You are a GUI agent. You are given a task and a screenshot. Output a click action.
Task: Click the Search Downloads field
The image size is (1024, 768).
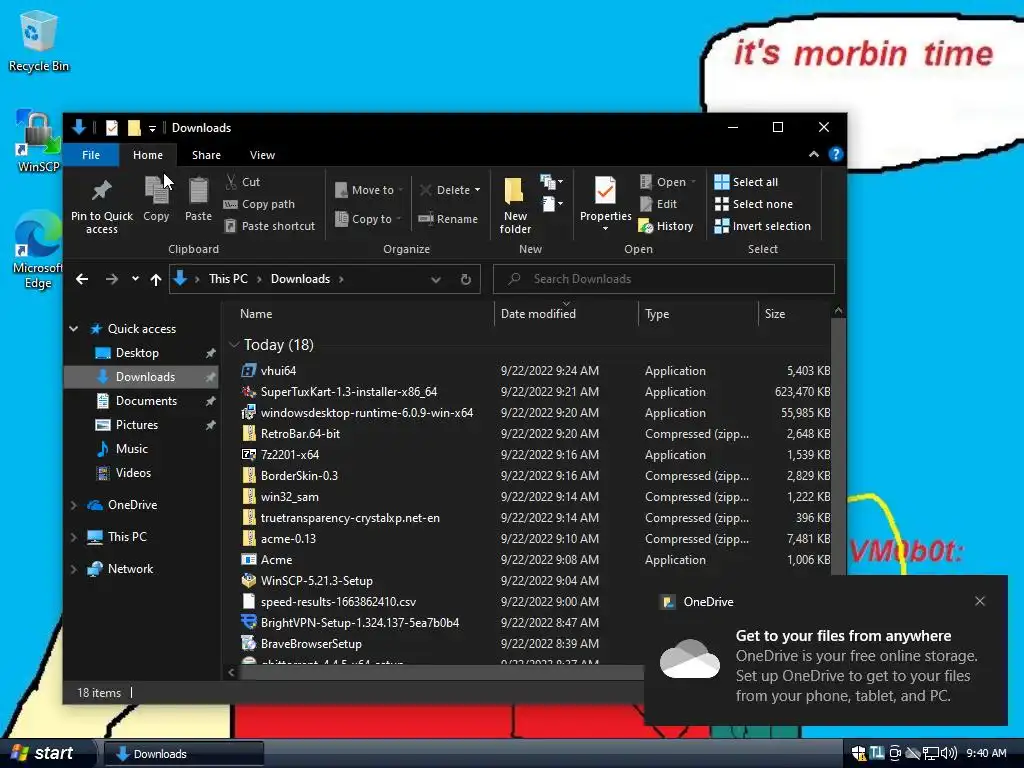(x=664, y=279)
